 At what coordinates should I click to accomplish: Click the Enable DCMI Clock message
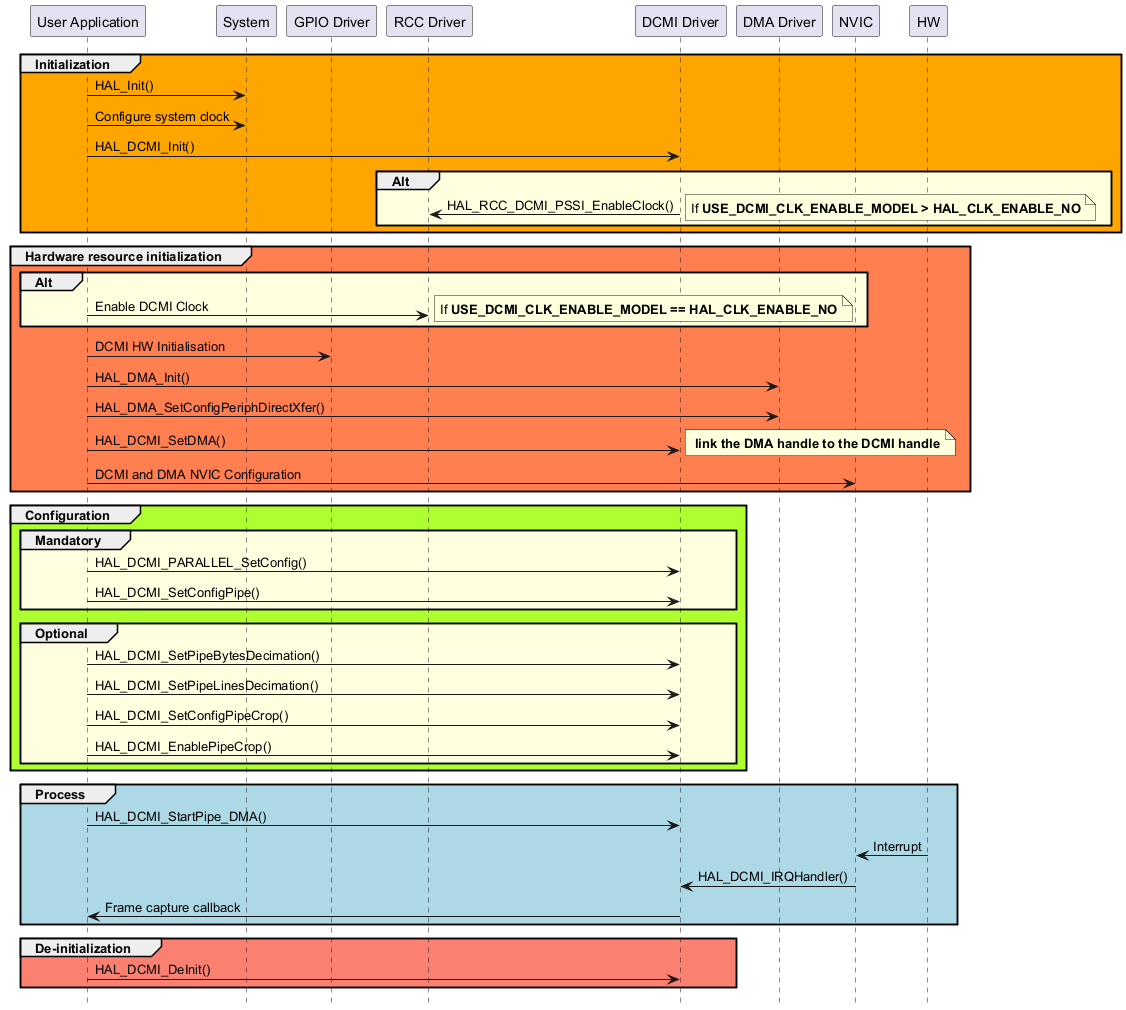[152, 307]
